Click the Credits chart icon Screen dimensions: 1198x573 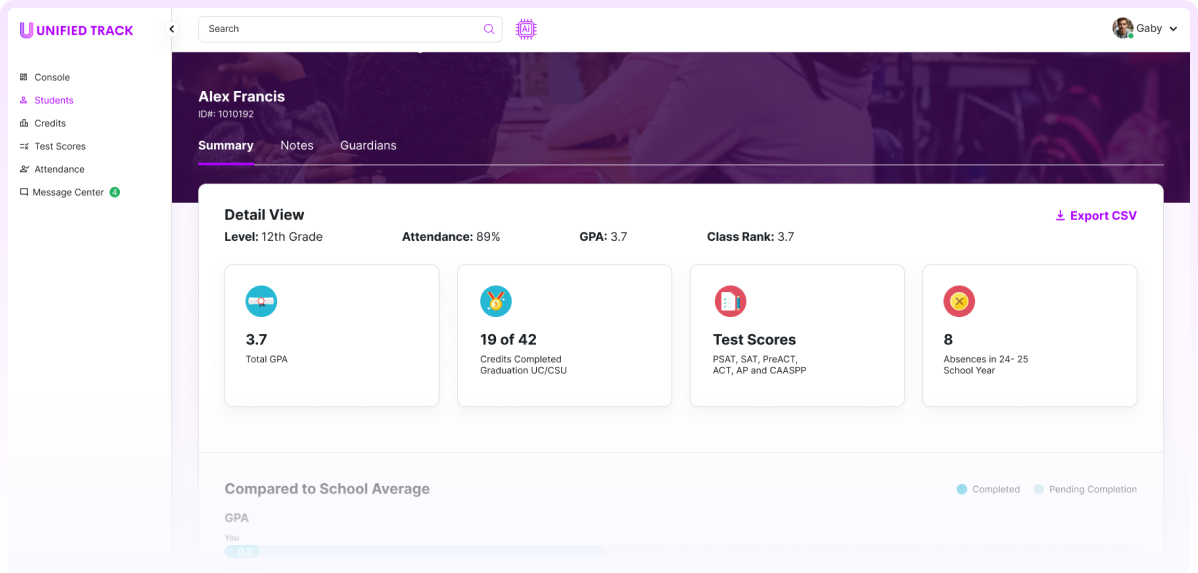tap(24, 123)
